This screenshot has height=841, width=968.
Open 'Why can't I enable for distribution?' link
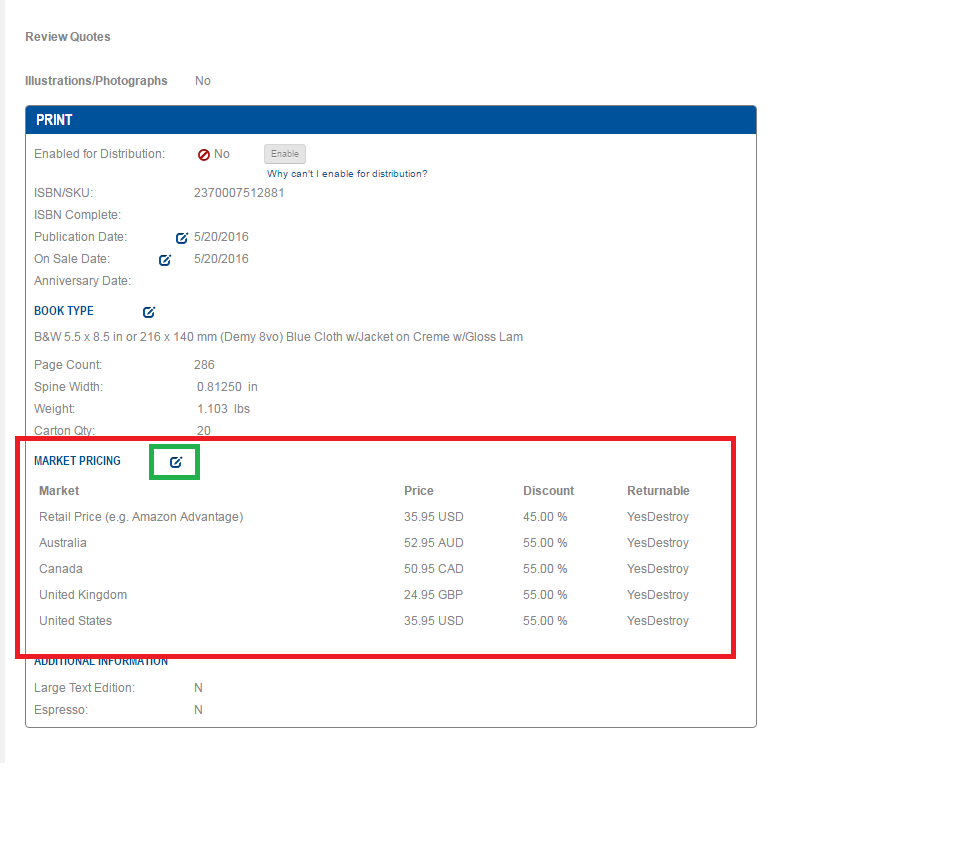coord(347,174)
